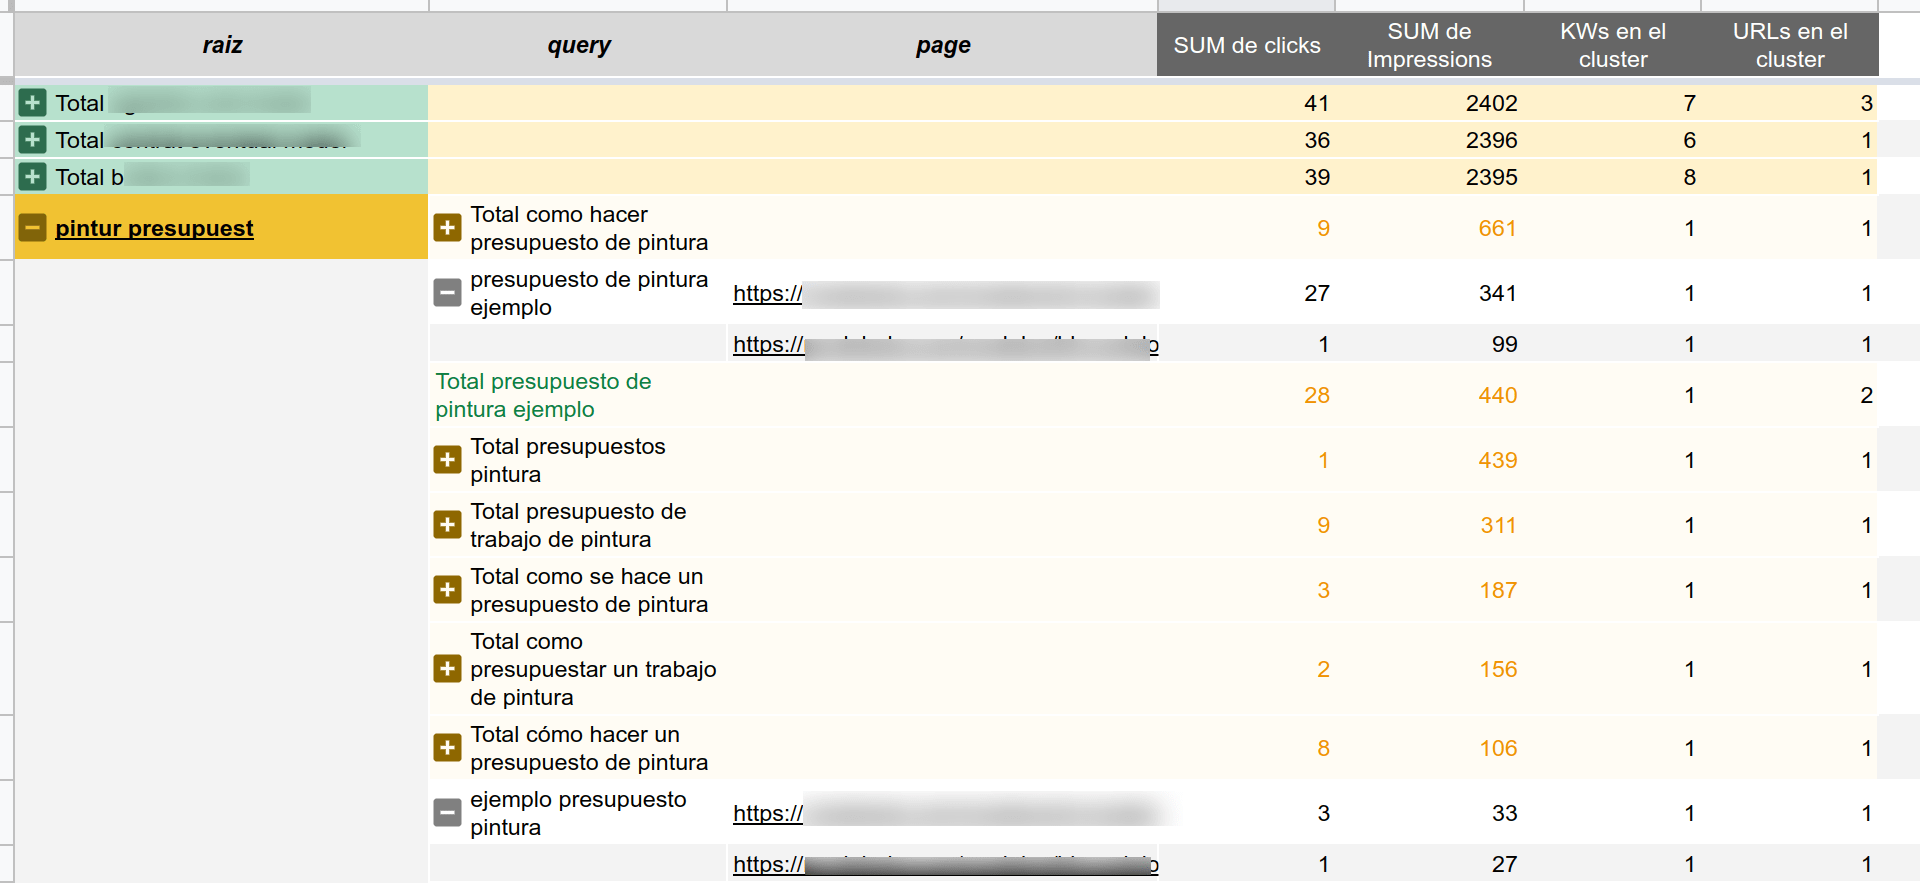Select green Total presupuesto de pintura ejemplo
The height and width of the screenshot is (883, 1920).
click(543, 395)
